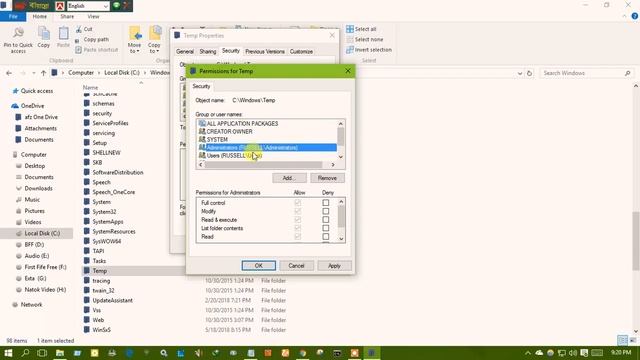640x360 pixels.
Task: Click Select none in ribbon
Action: [x=364, y=40]
